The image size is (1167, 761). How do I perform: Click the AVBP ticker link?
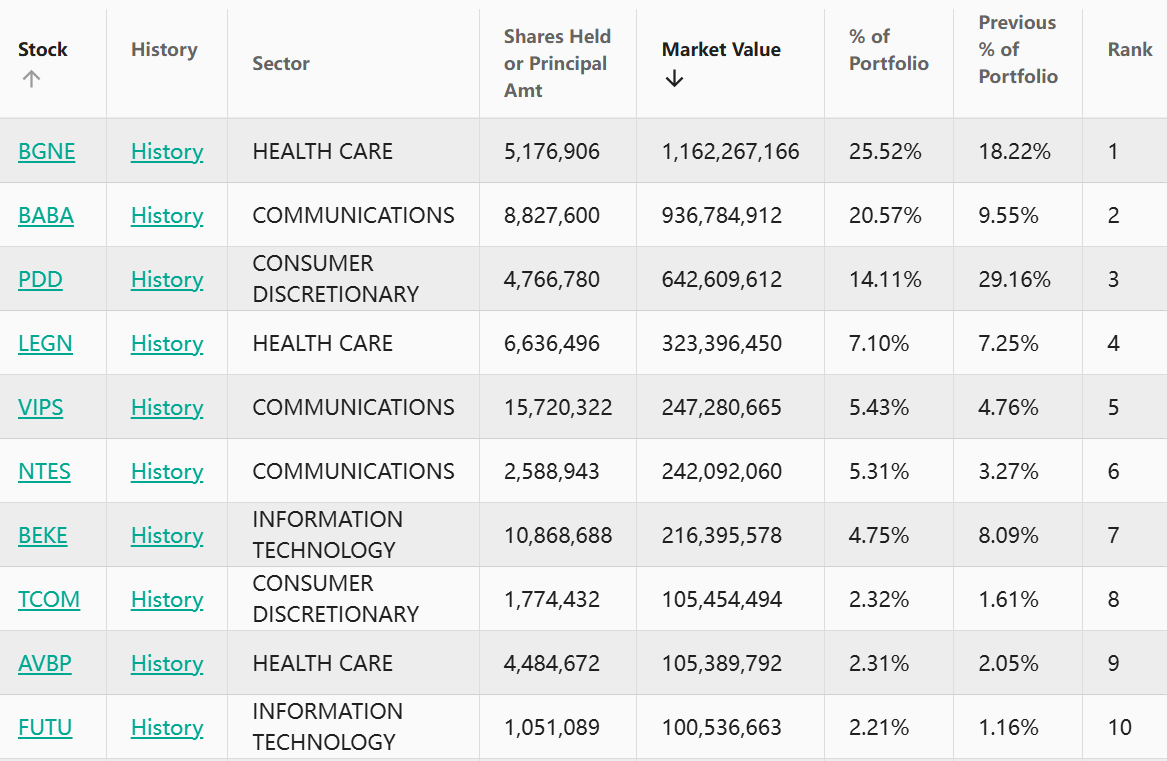tap(45, 664)
